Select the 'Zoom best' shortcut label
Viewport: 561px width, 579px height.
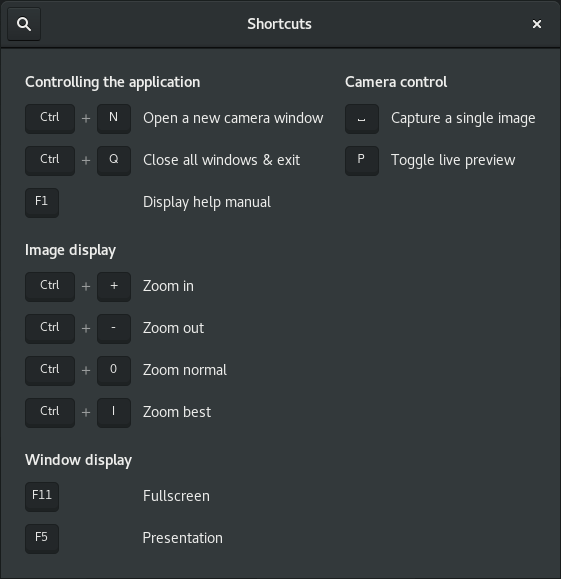[177, 412]
